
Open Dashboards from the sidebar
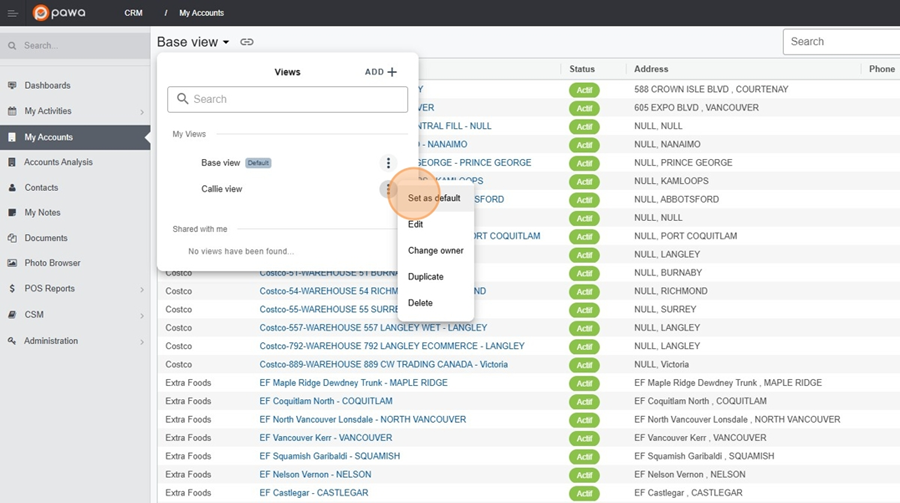48,86
